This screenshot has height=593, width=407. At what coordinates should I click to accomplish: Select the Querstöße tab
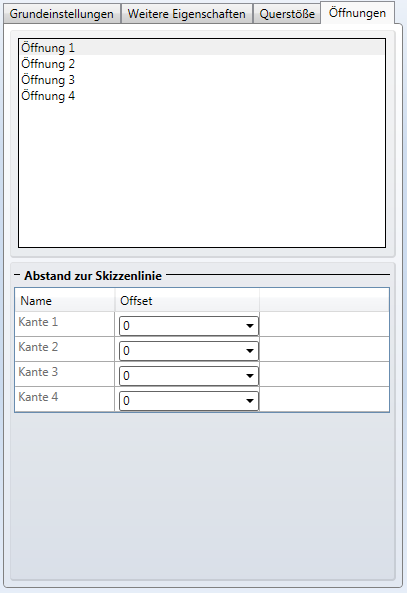pos(287,14)
